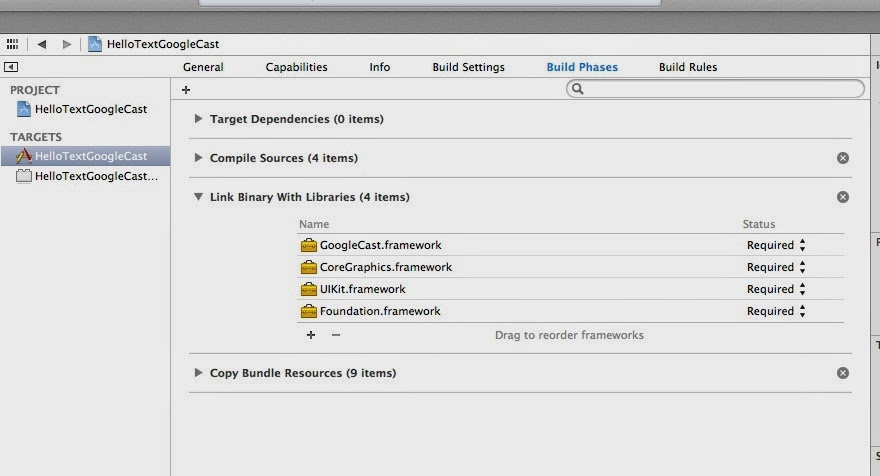Click the magnifying glass search icon
The width and height of the screenshot is (880, 476).
pyautogui.click(x=578, y=89)
